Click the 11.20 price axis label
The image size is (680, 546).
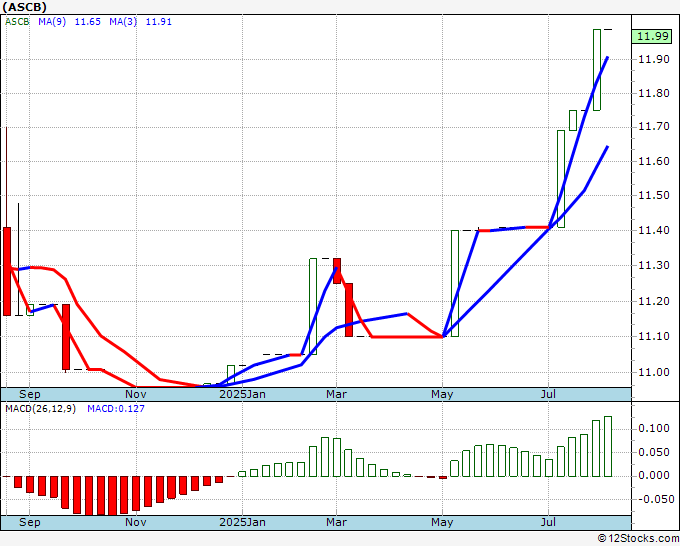654,301
